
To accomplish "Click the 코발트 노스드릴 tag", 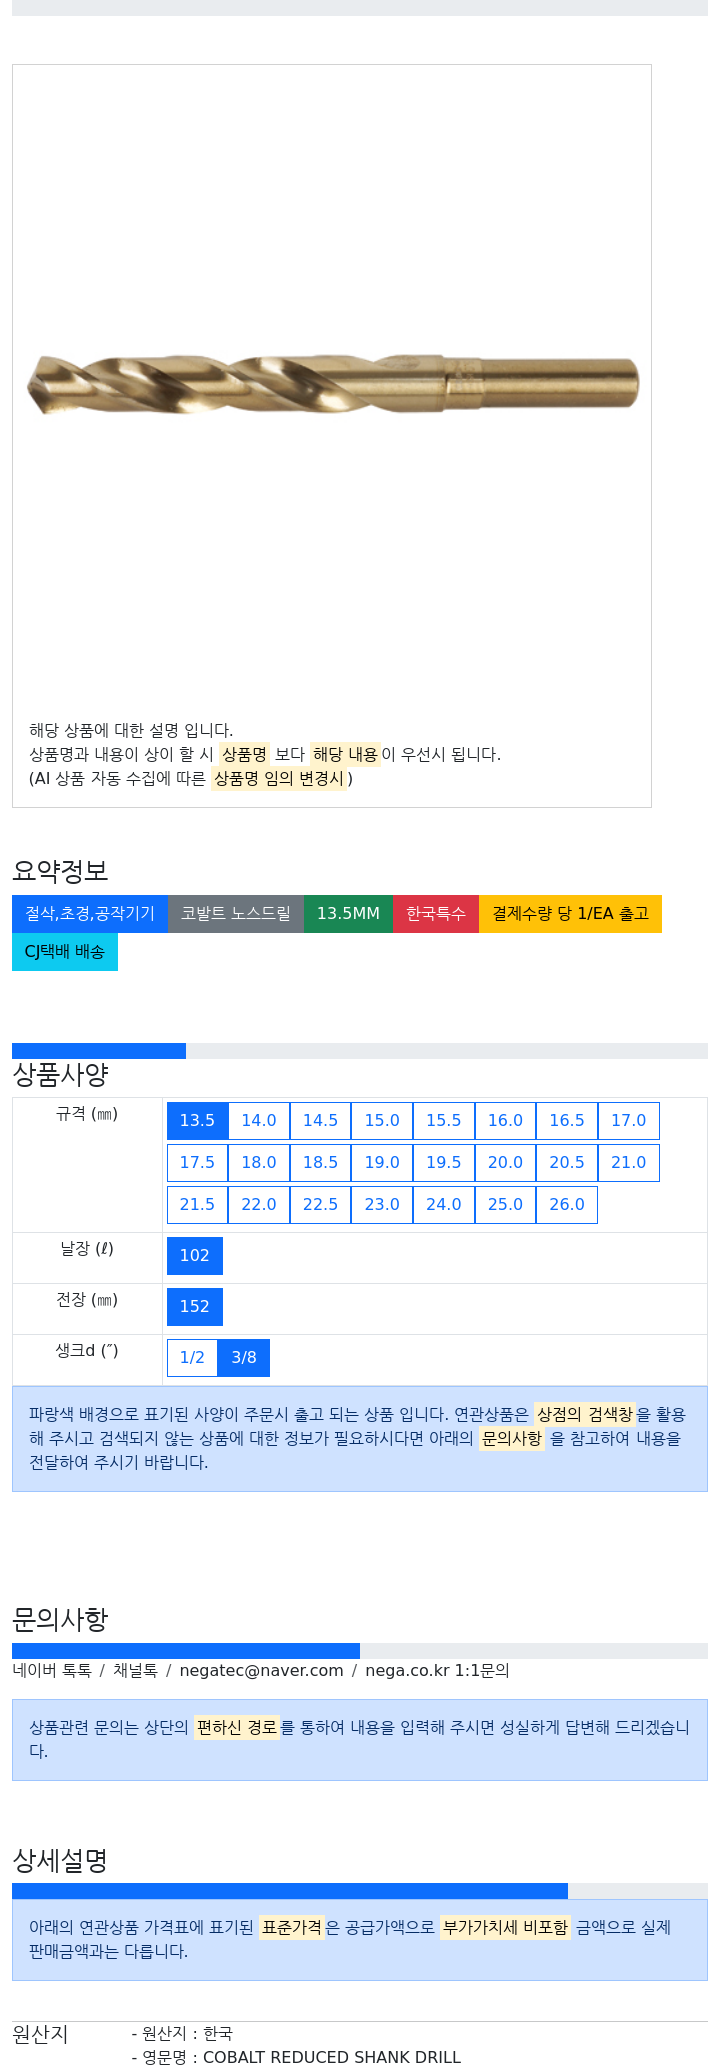I will (236, 914).
